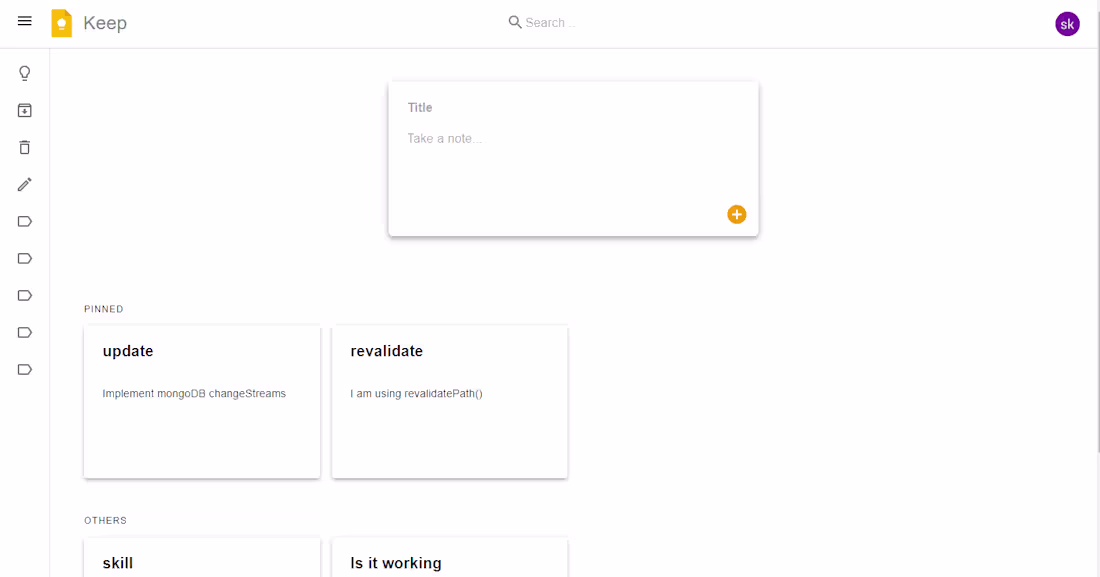
Task: Click the orange plus to add note
Action: pos(737,214)
